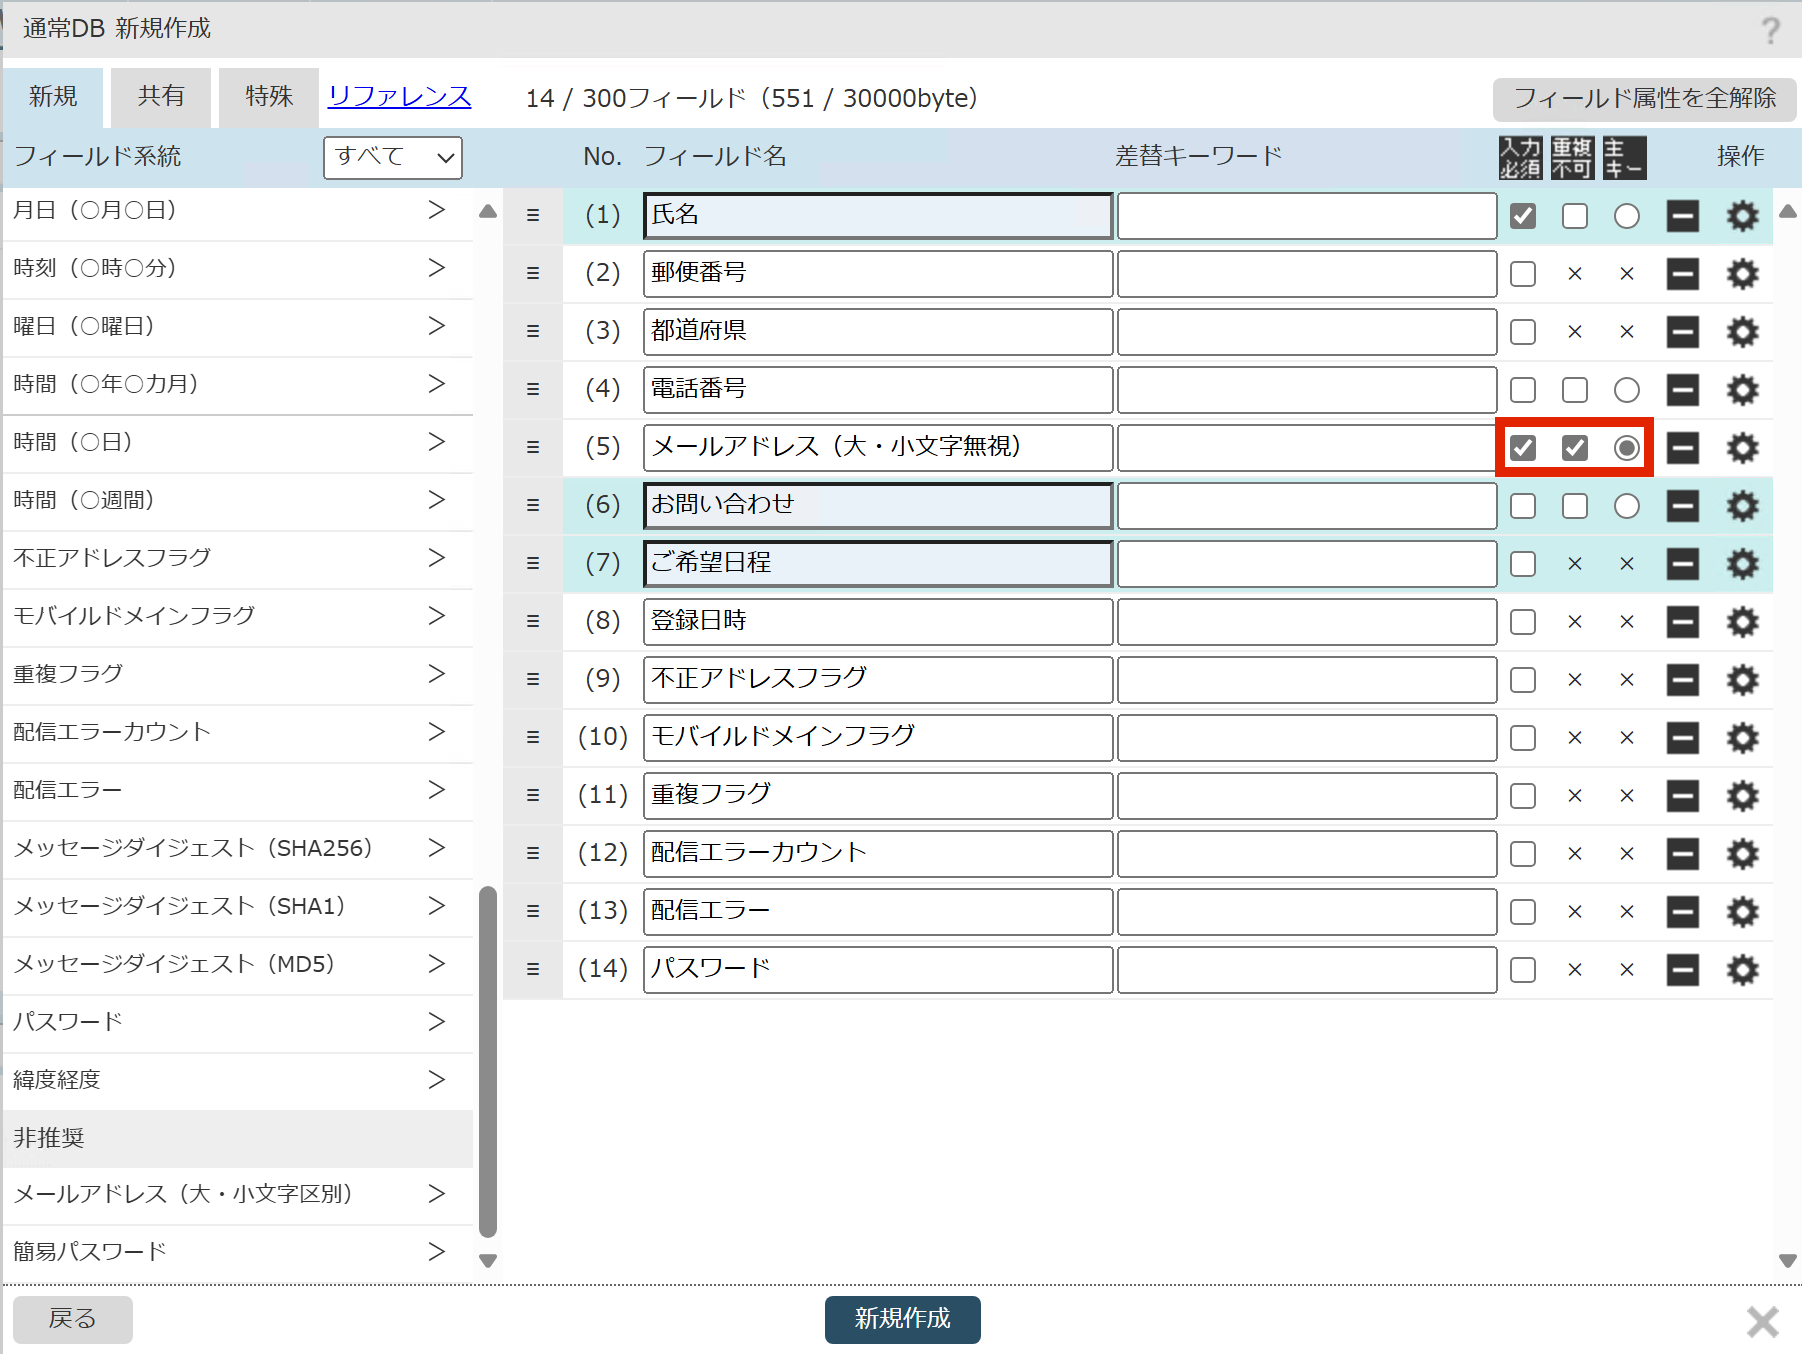Image resolution: width=1802 pixels, height=1354 pixels.
Task: Open gear settings for 氏名 field
Action: tap(1742, 216)
